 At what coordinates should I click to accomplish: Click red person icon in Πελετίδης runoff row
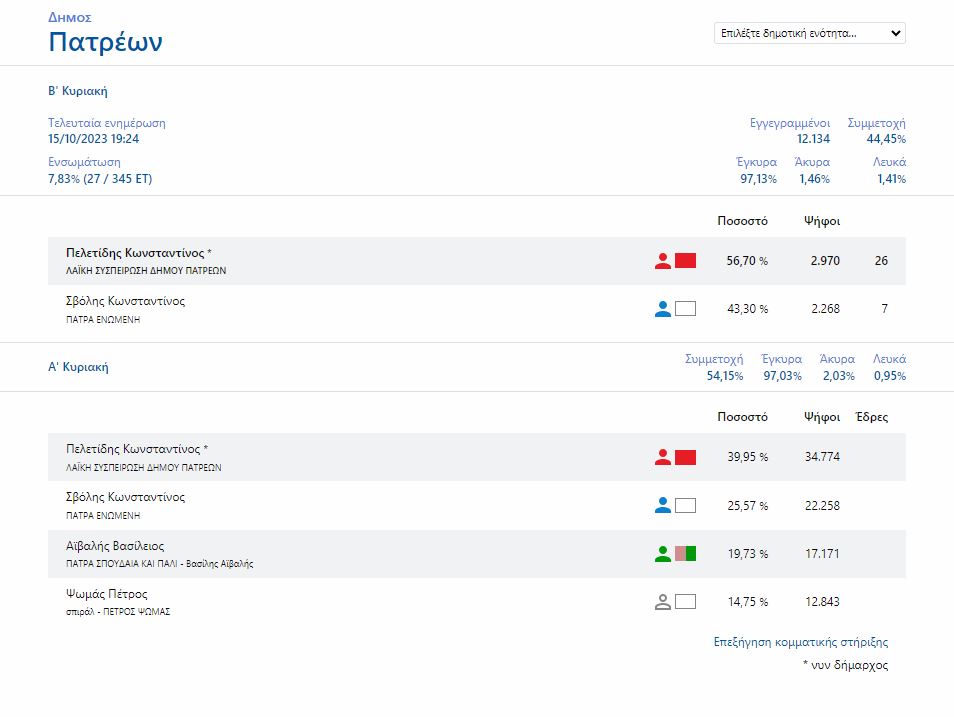pos(662,261)
